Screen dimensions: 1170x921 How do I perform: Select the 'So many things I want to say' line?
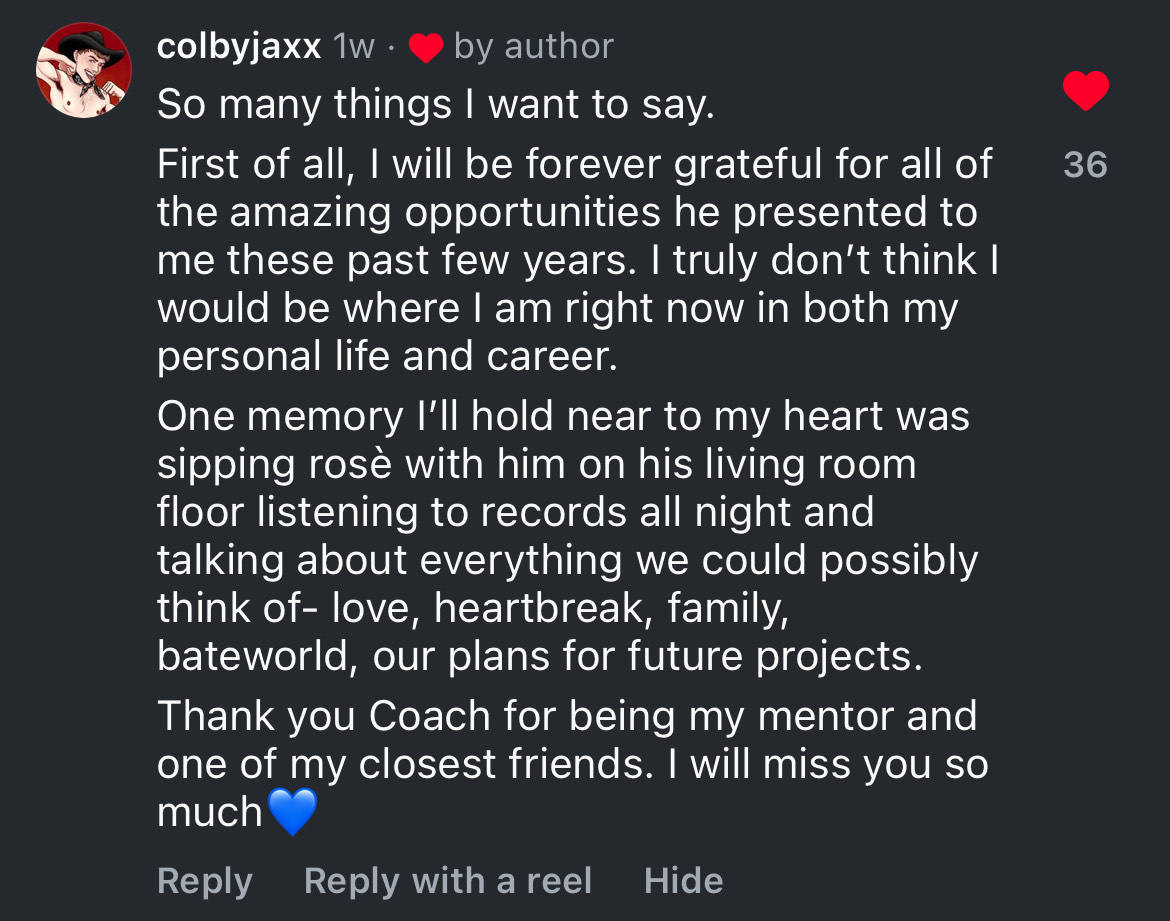(x=436, y=104)
